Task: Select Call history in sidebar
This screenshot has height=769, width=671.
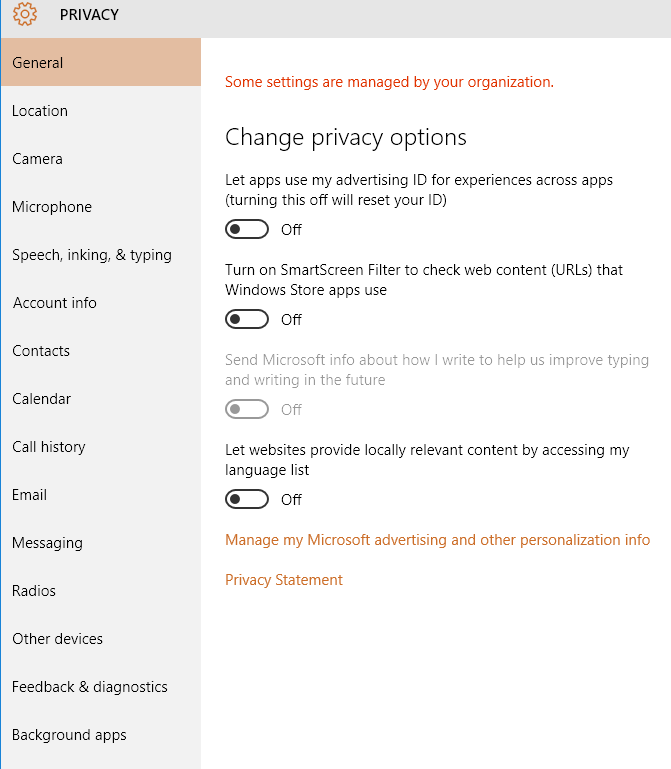Action: 49,447
